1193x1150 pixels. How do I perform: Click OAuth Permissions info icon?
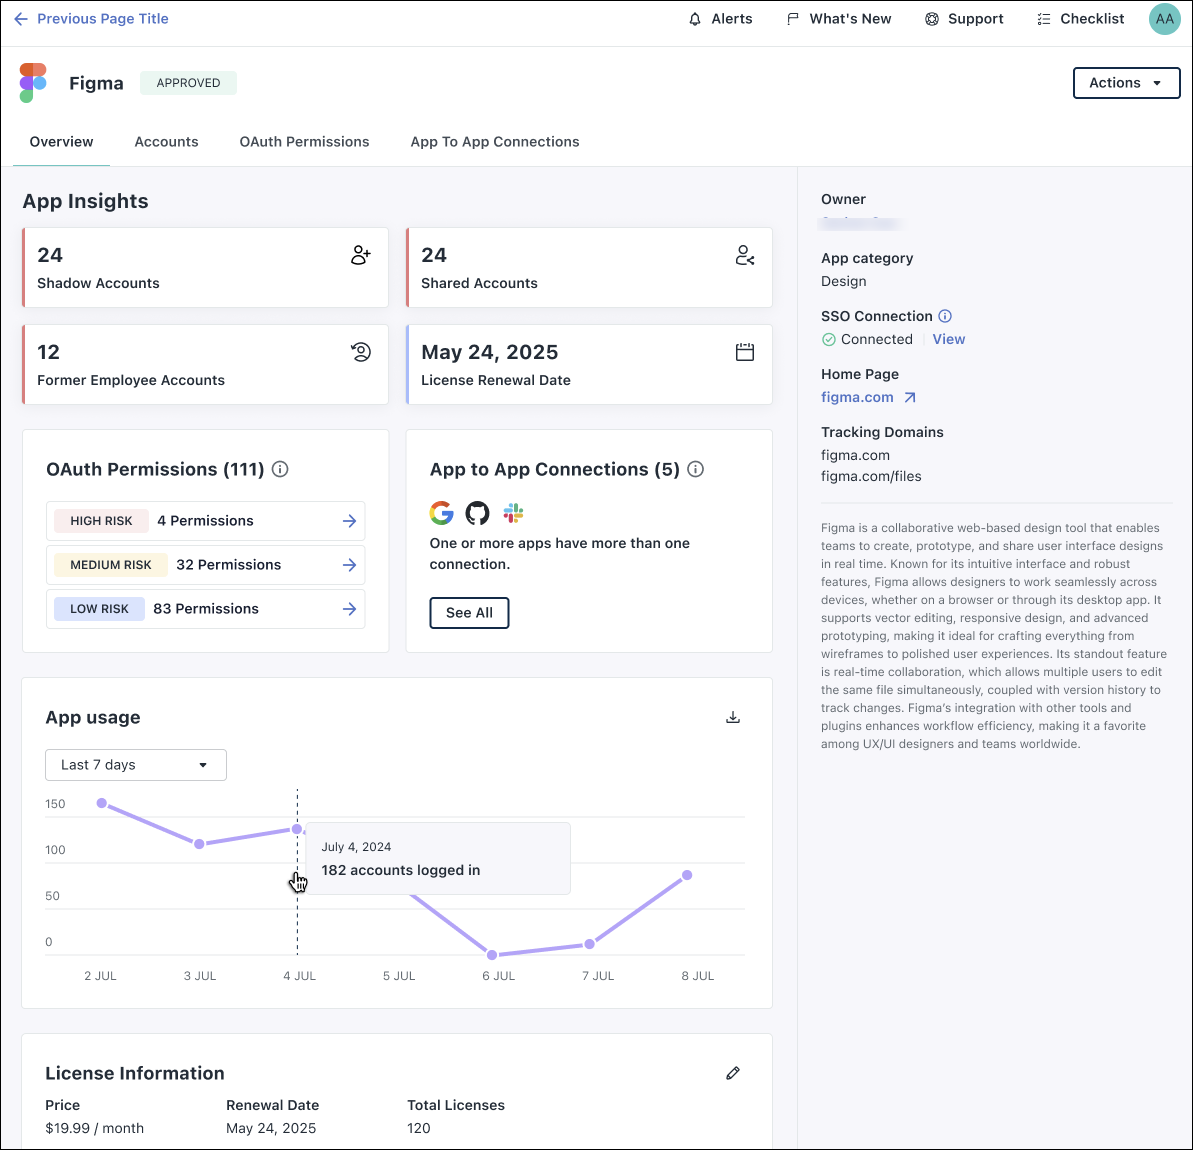[x=280, y=470]
